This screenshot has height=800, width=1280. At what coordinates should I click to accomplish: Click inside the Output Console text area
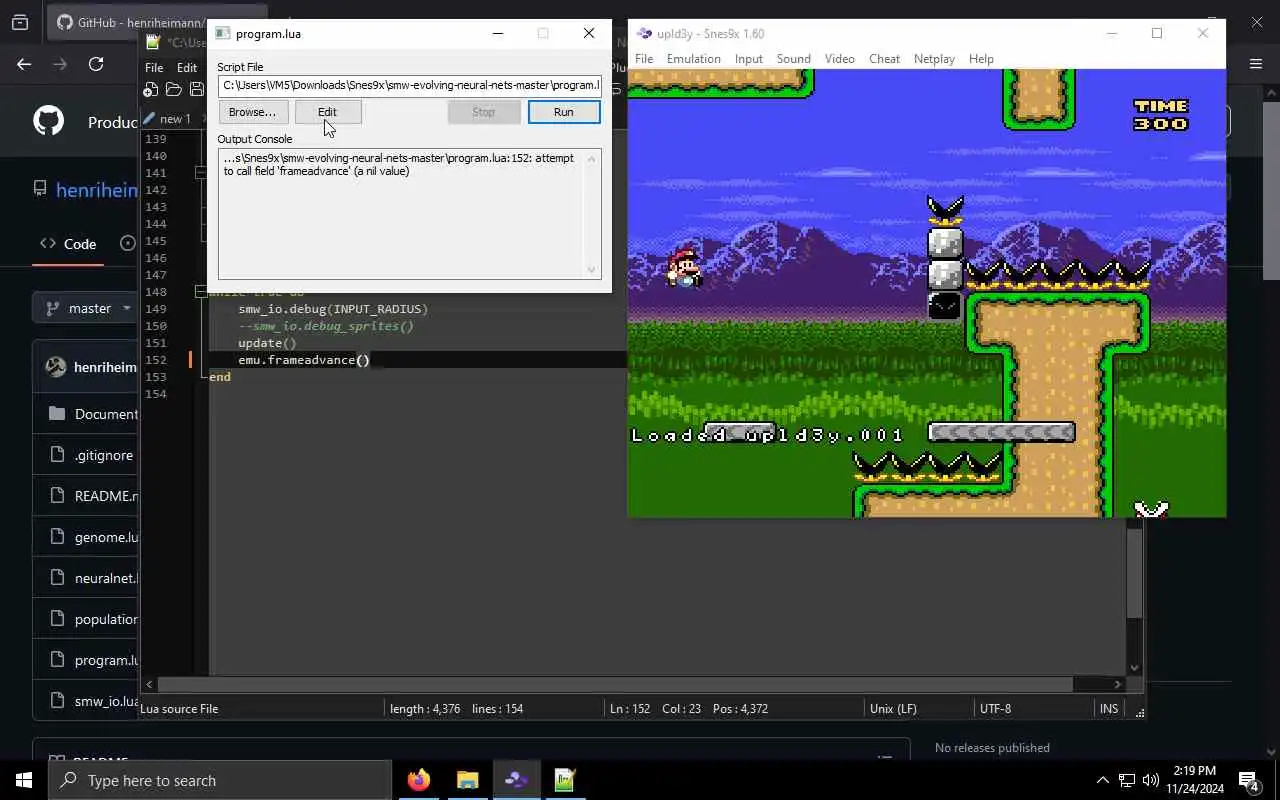point(402,213)
